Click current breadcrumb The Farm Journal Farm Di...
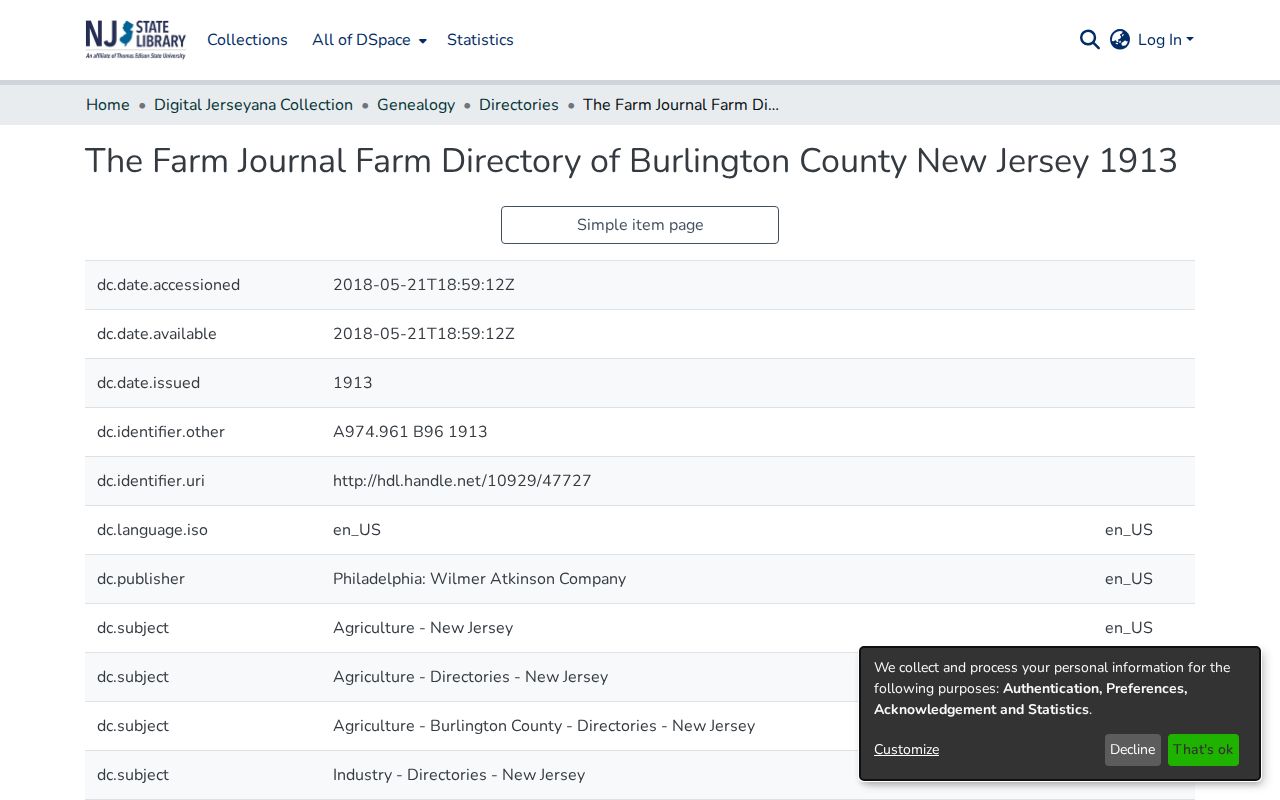 (680, 105)
